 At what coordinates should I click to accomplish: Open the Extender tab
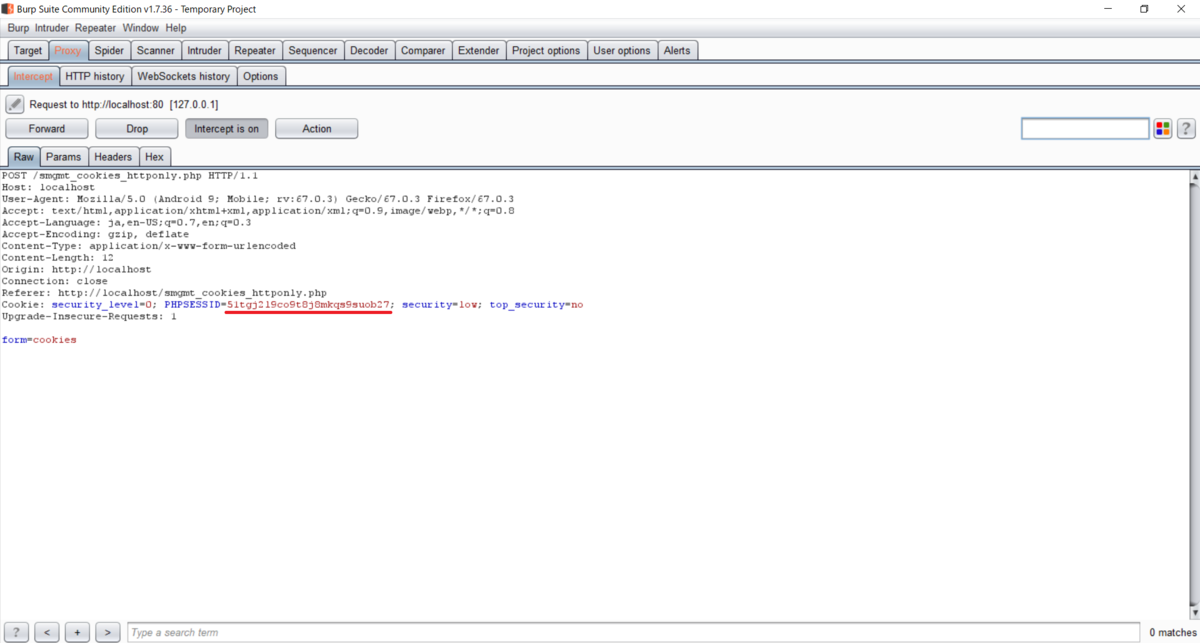click(x=479, y=50)
